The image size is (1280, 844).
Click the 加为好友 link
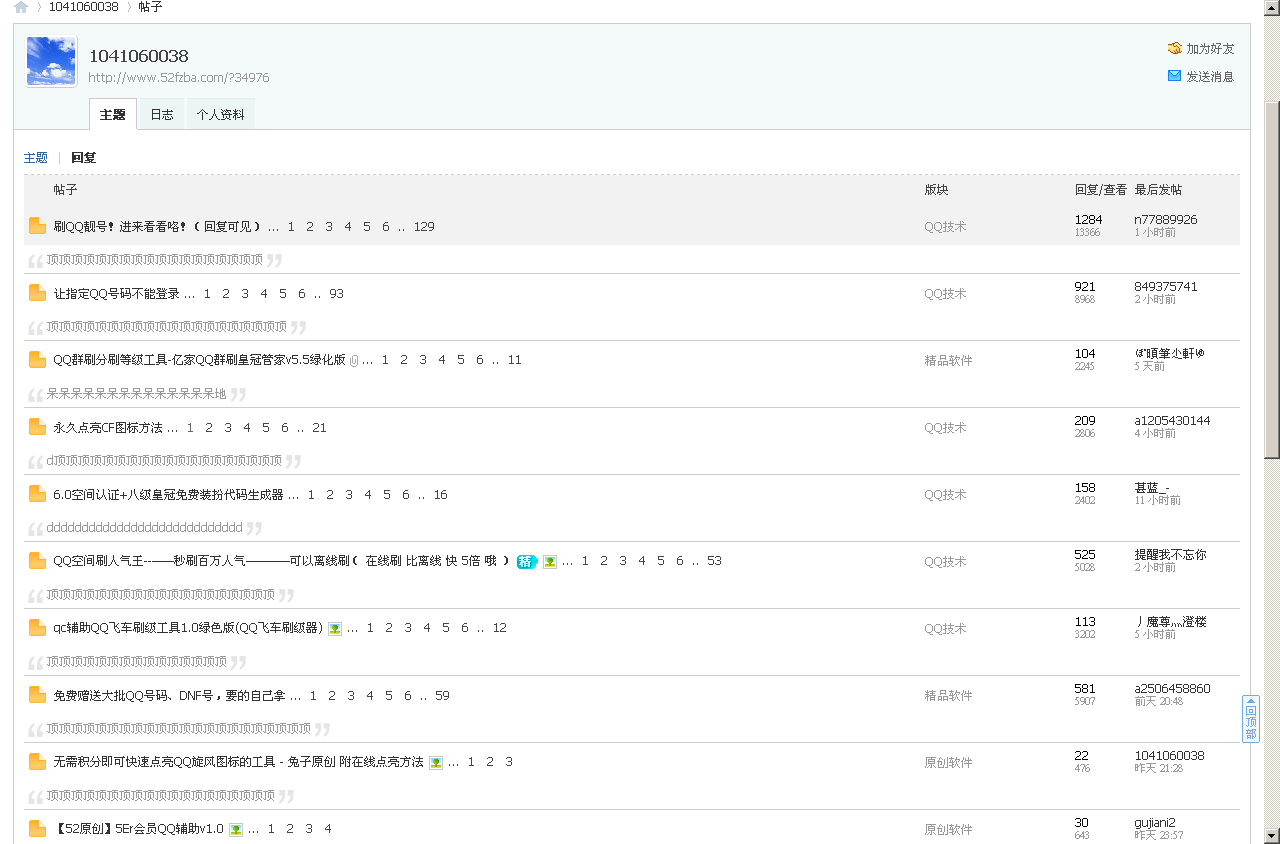(1211, 49)
